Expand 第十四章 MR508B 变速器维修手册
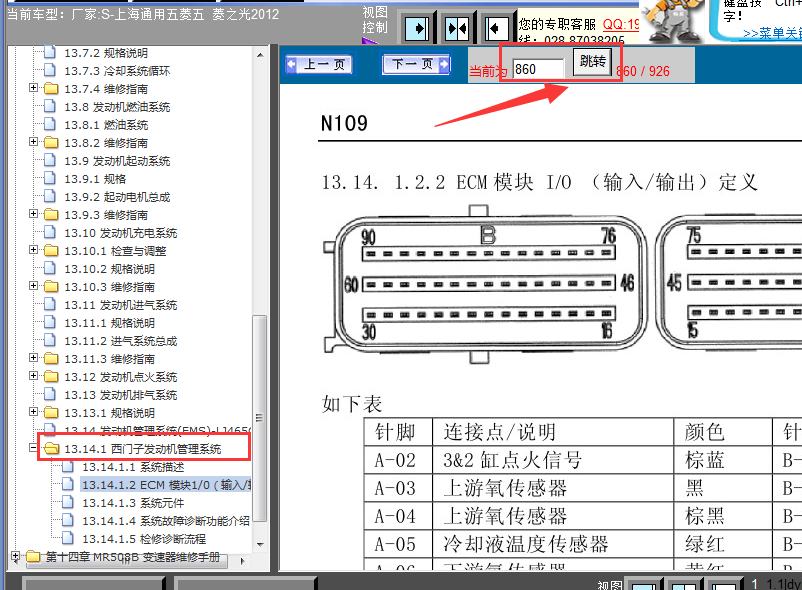802x590 pixels. point(15,556)
